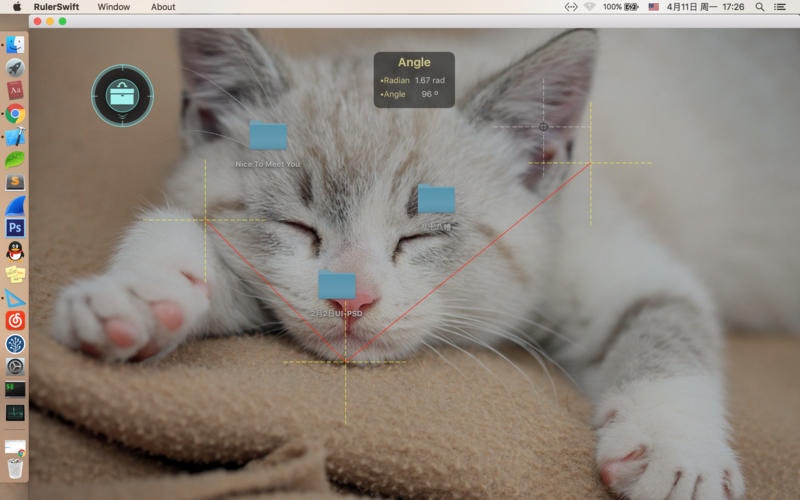The width and height of the screenshot is (800, 500).
Task: Launch Google Chrome from the dock
Action: point(15,114)
